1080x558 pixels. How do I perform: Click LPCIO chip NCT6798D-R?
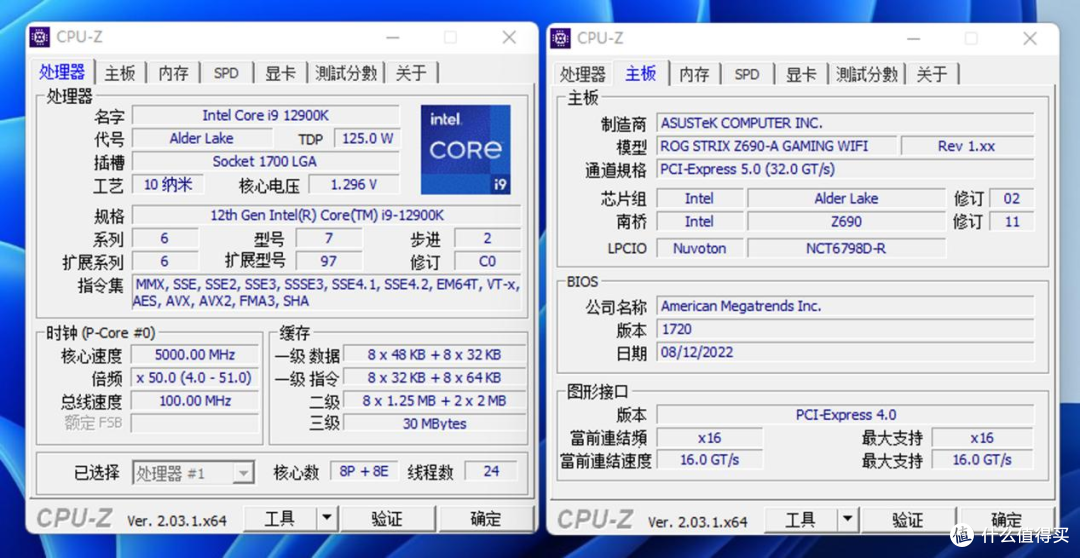pos(847,248)
